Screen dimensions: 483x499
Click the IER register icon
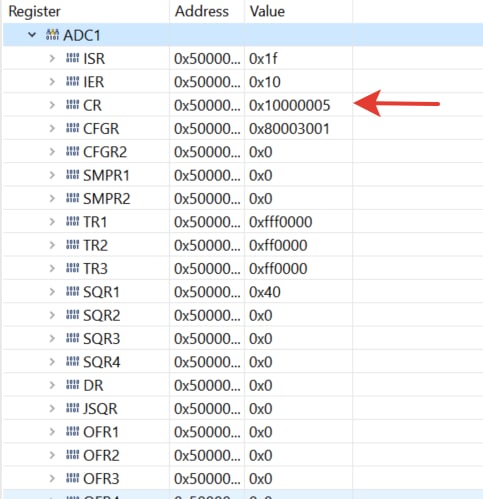72,81
